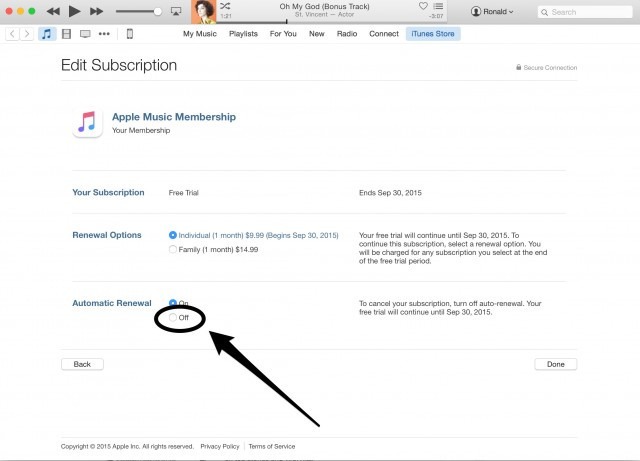This screenshot has width=640, height=461.
Task: Click the Automatic Renewal label
Action: 112,303
